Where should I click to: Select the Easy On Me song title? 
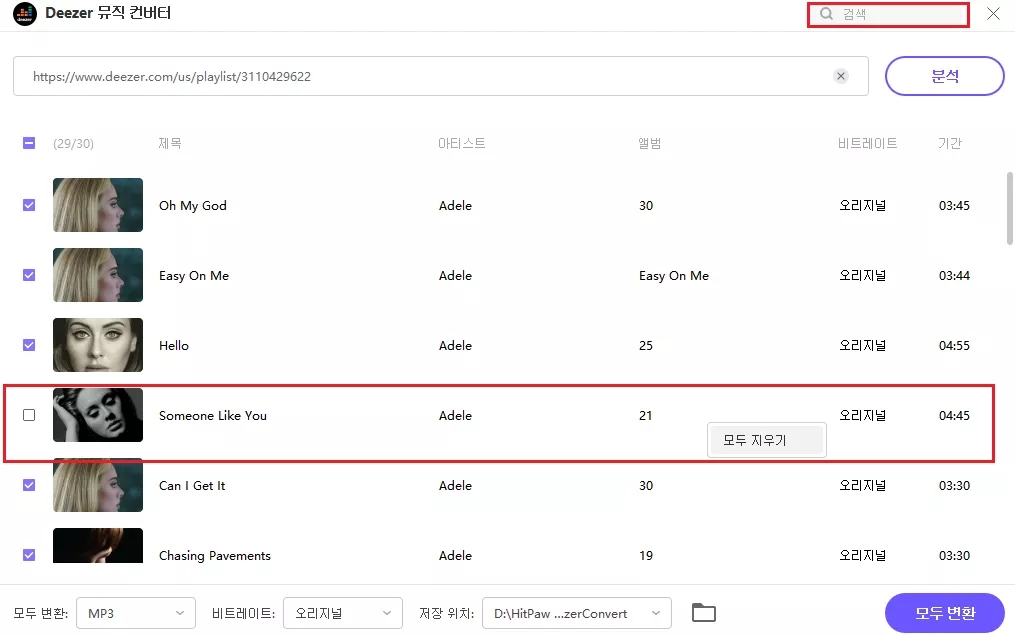click(x=194, y=276)
